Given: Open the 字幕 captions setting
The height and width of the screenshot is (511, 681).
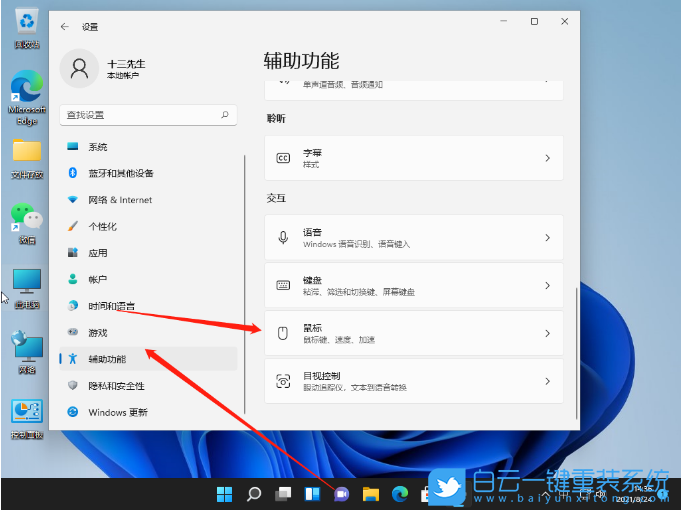Looking at the screenshot, I should (414, 158).
